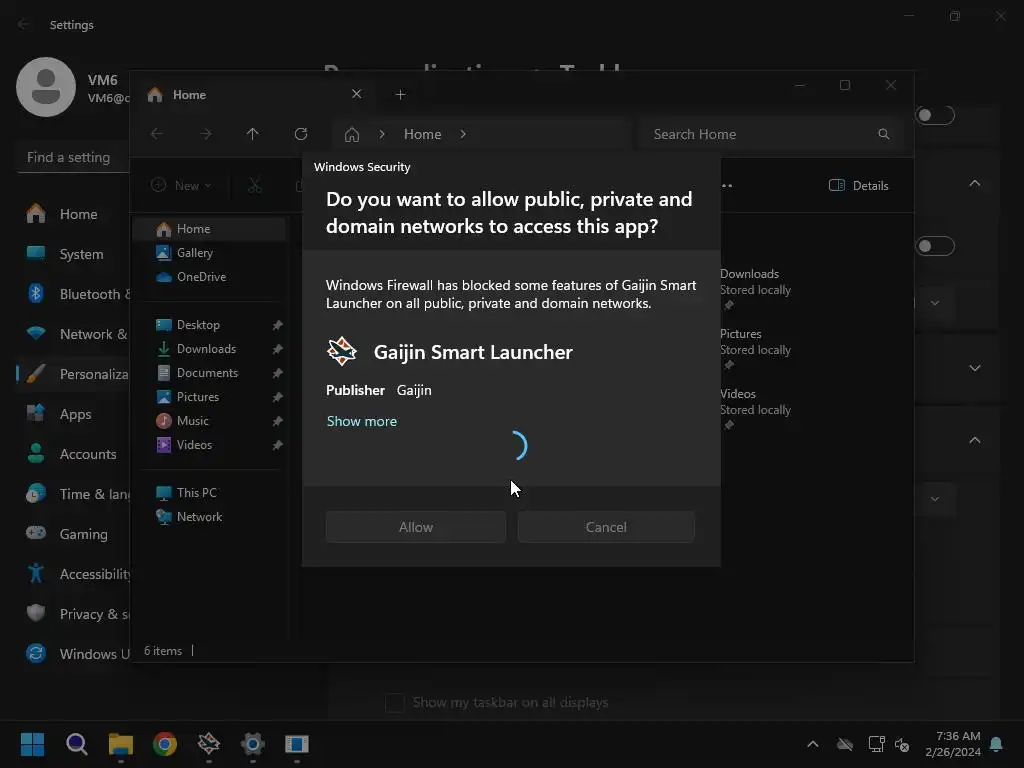Open Apps in Settings sidebar
This screenshot has height=768, width=1024.
click(x=74, y=414)
